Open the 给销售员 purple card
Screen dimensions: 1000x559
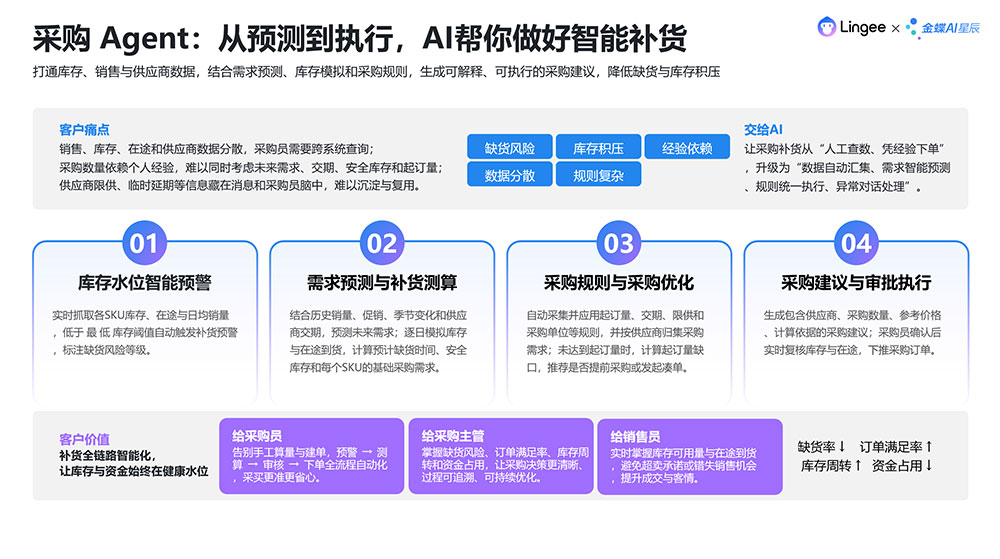pos(690,456)
